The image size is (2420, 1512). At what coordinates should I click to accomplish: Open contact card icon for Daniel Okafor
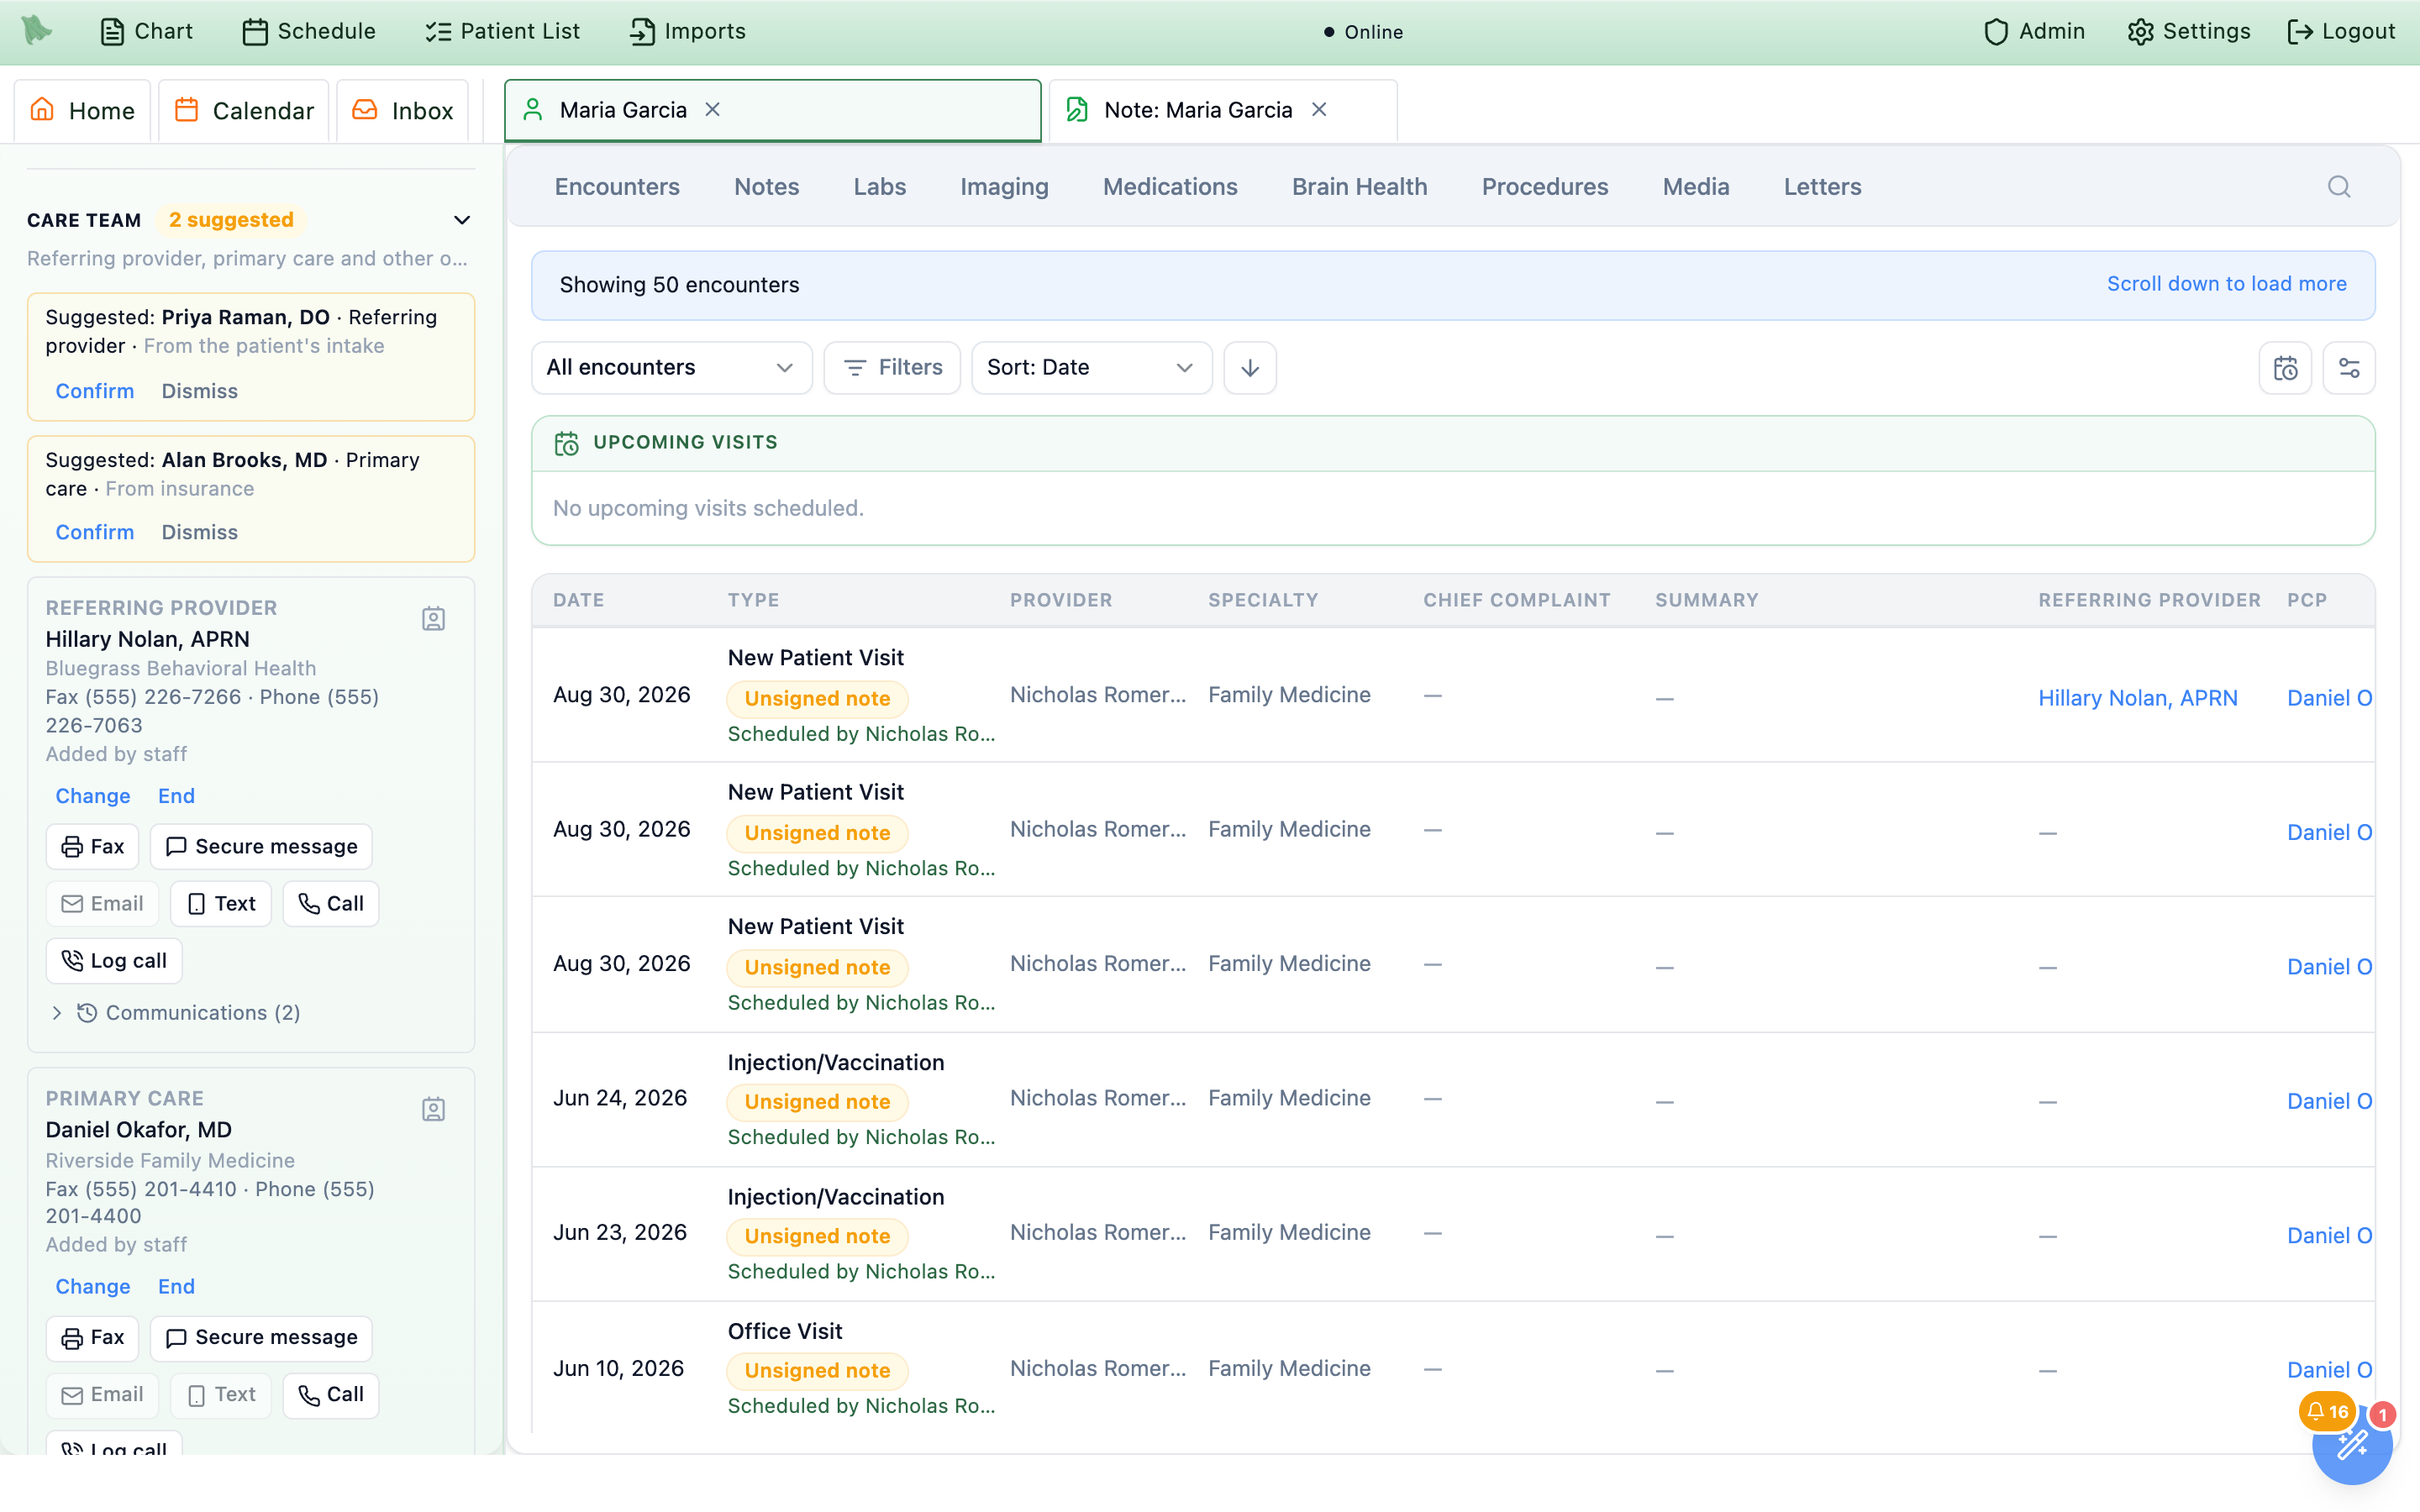pos(433,1109)
